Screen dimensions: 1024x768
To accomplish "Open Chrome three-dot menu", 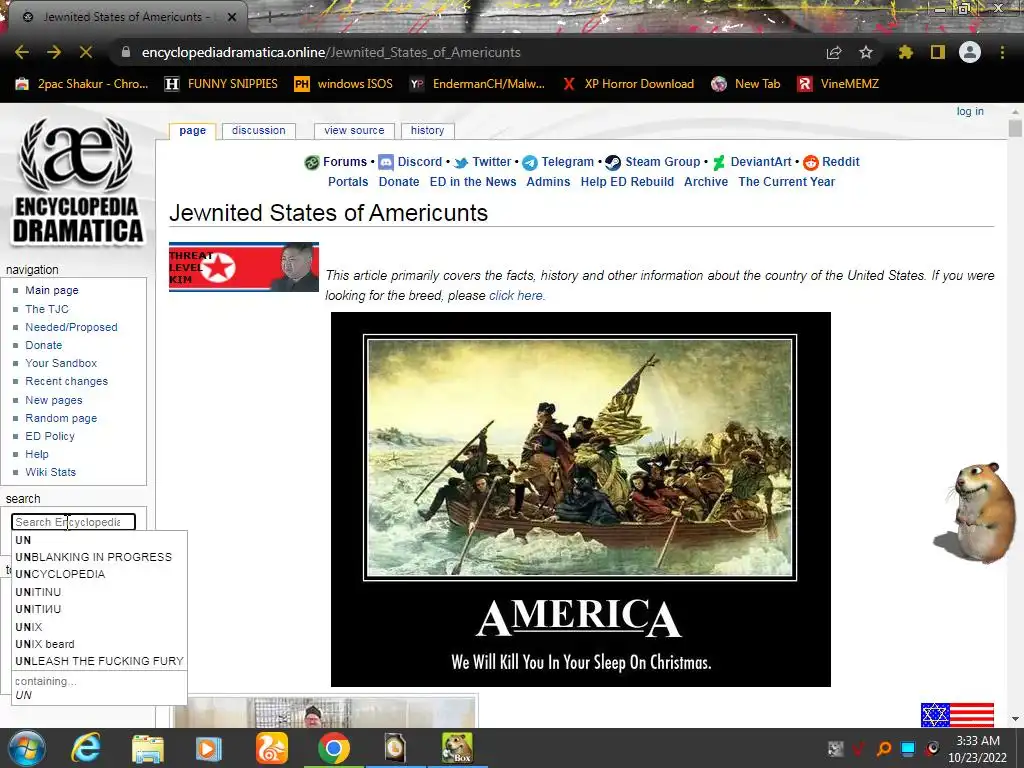I will (1002, 52).
